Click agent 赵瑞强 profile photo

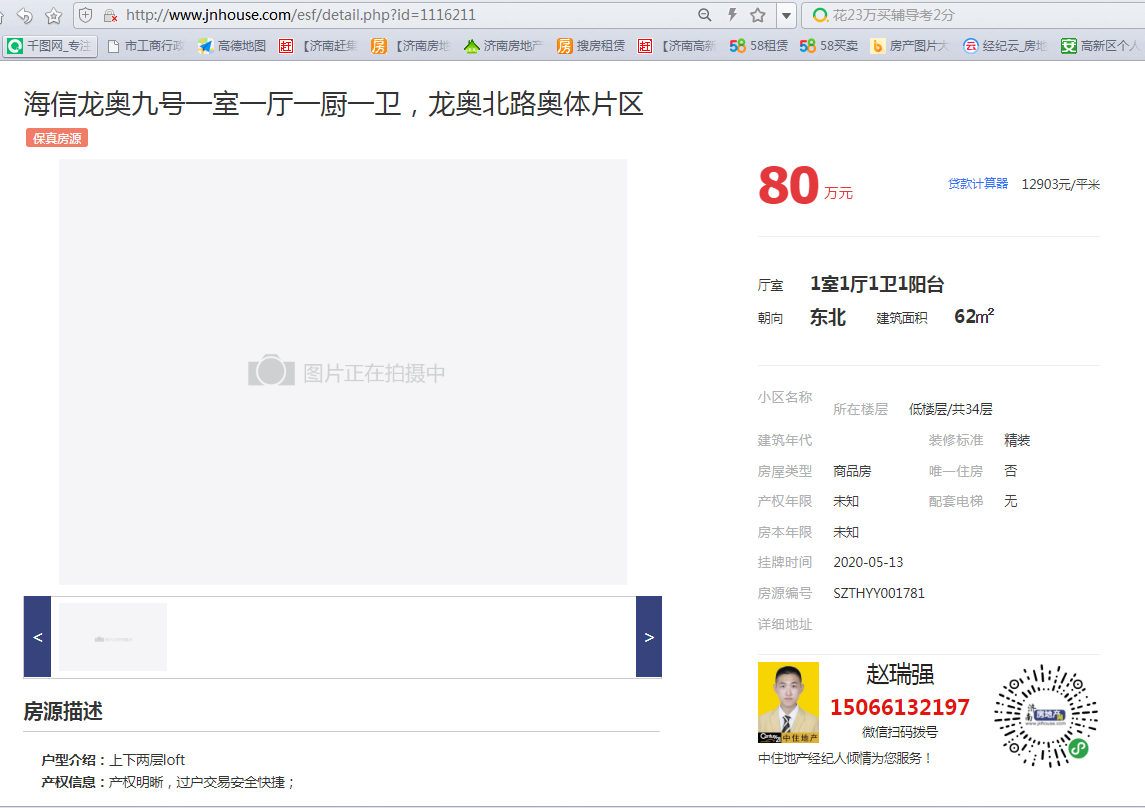coord(788,702)
